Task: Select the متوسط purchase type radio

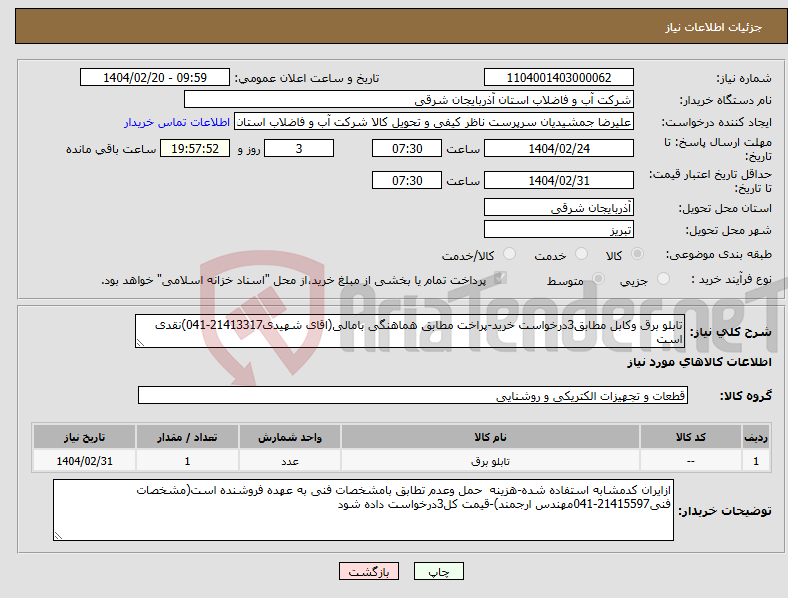Action: coord(598,278)
